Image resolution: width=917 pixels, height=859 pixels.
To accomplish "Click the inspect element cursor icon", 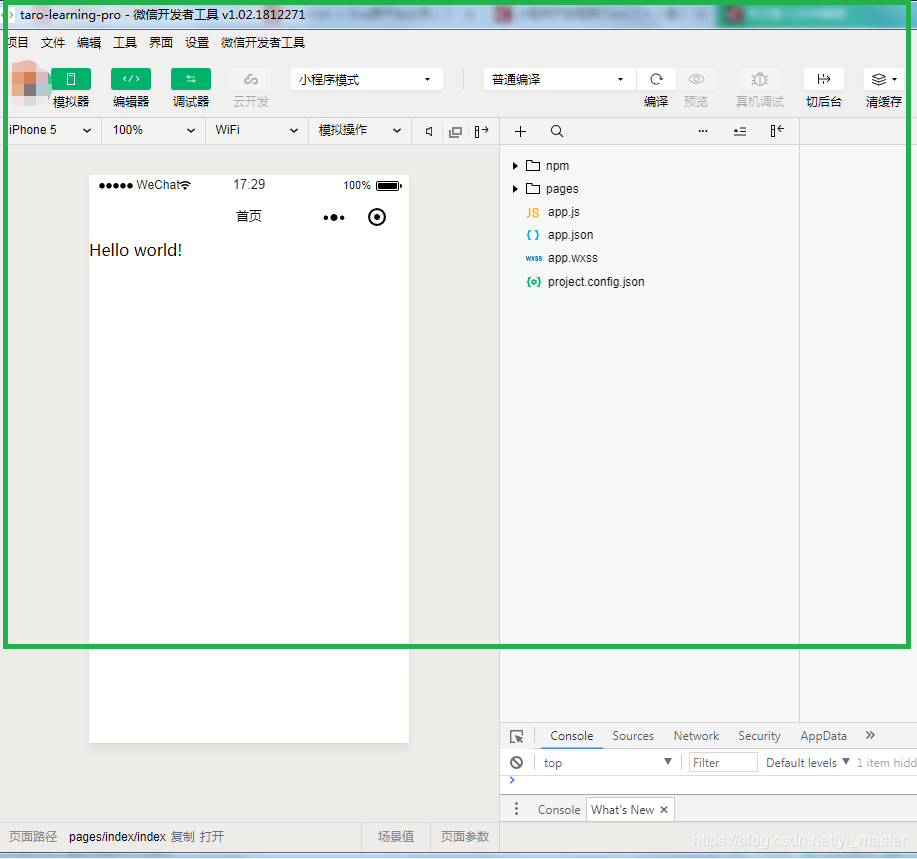I will pyautogui.click(x=516, y=737).
